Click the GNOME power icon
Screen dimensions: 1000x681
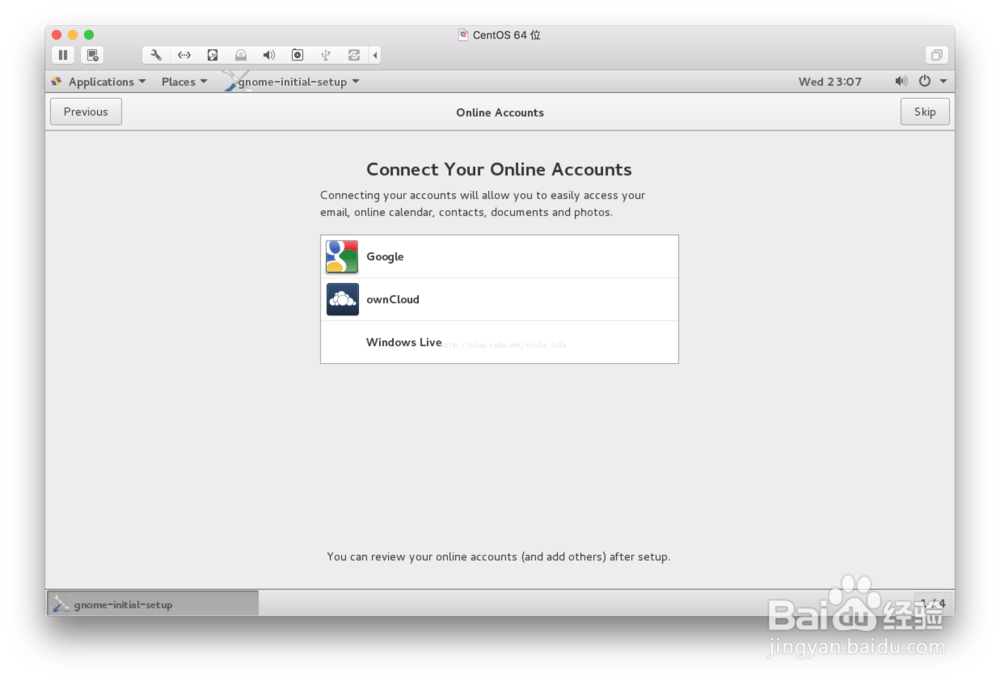[924, 81]
